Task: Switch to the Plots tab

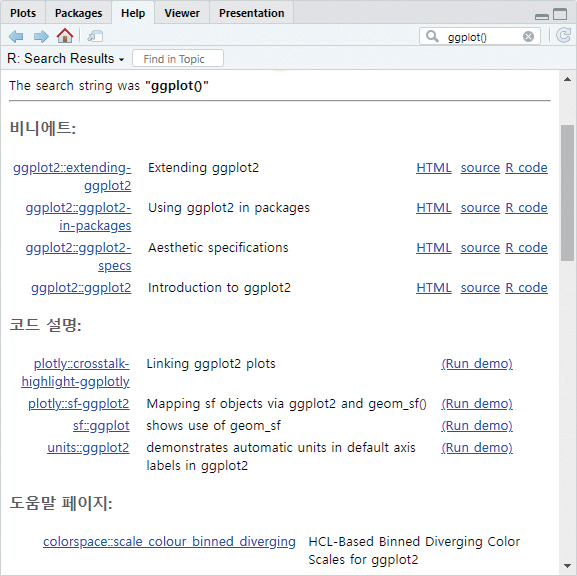Action: 23,13
